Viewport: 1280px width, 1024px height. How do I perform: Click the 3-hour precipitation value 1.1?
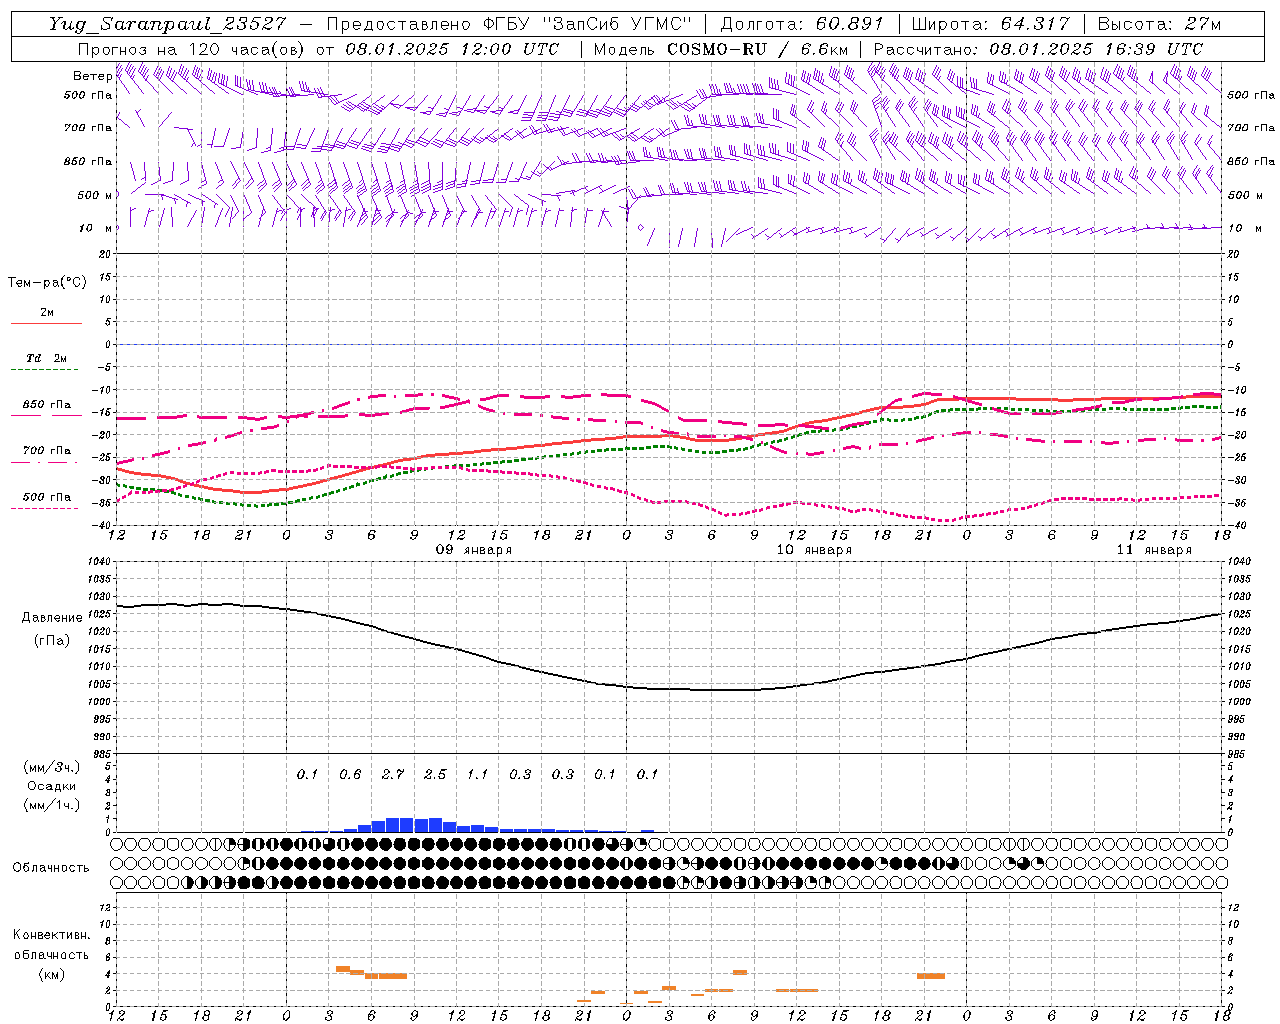pos(478,774)
